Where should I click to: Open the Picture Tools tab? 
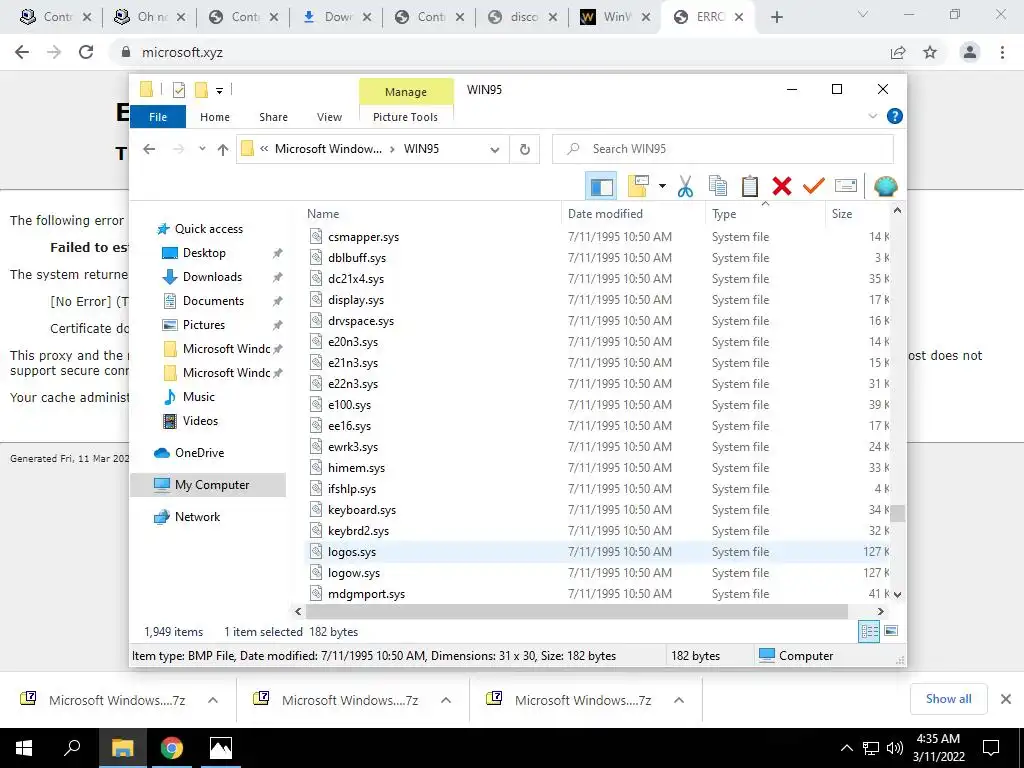pyautogui.click(x=406, y=117)
